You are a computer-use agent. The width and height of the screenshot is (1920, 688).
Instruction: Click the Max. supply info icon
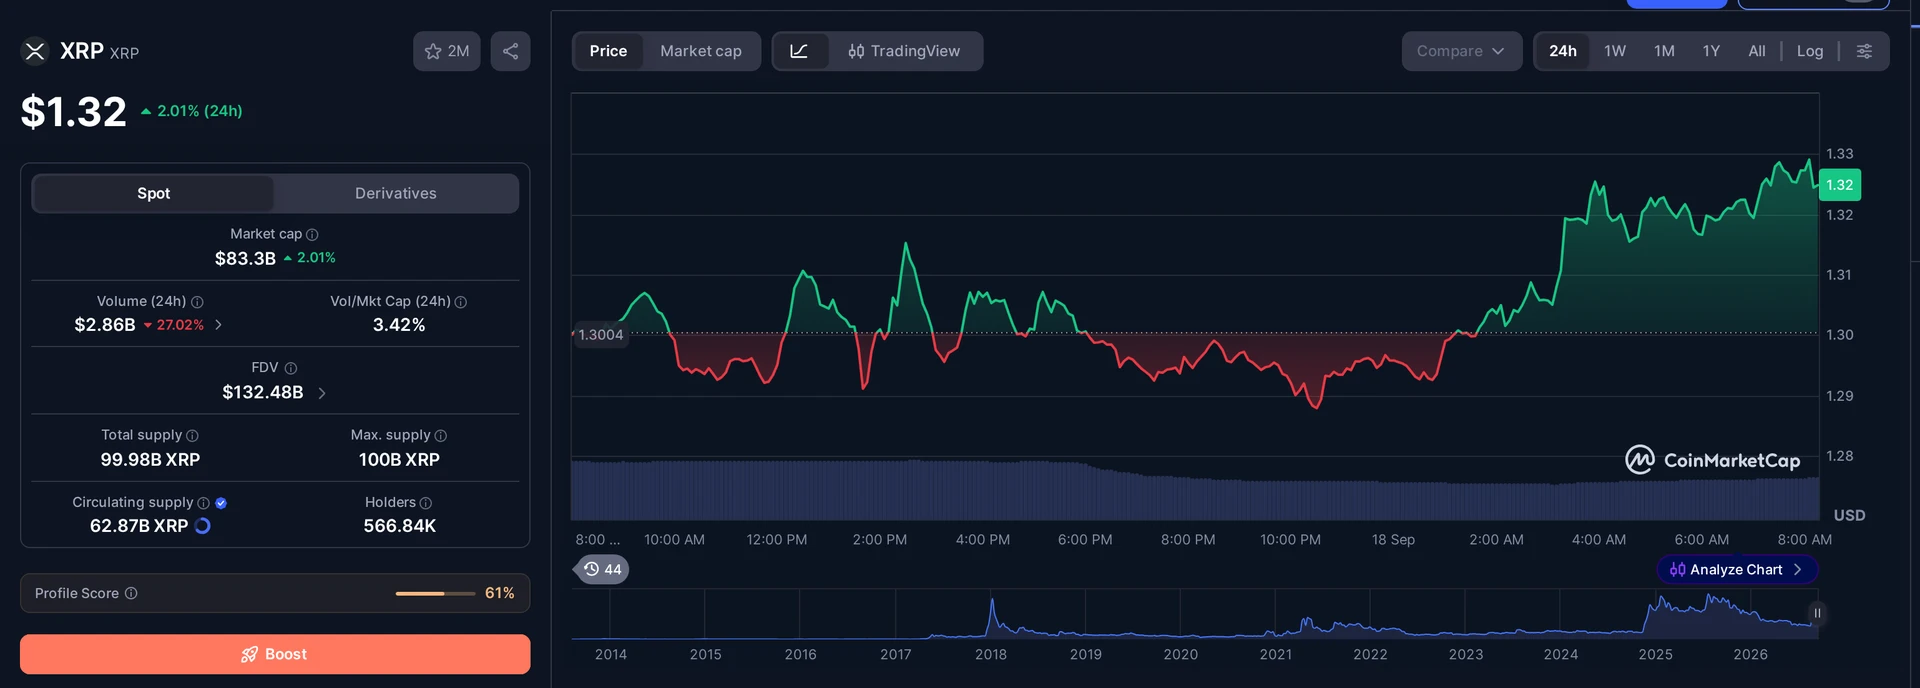441,436
